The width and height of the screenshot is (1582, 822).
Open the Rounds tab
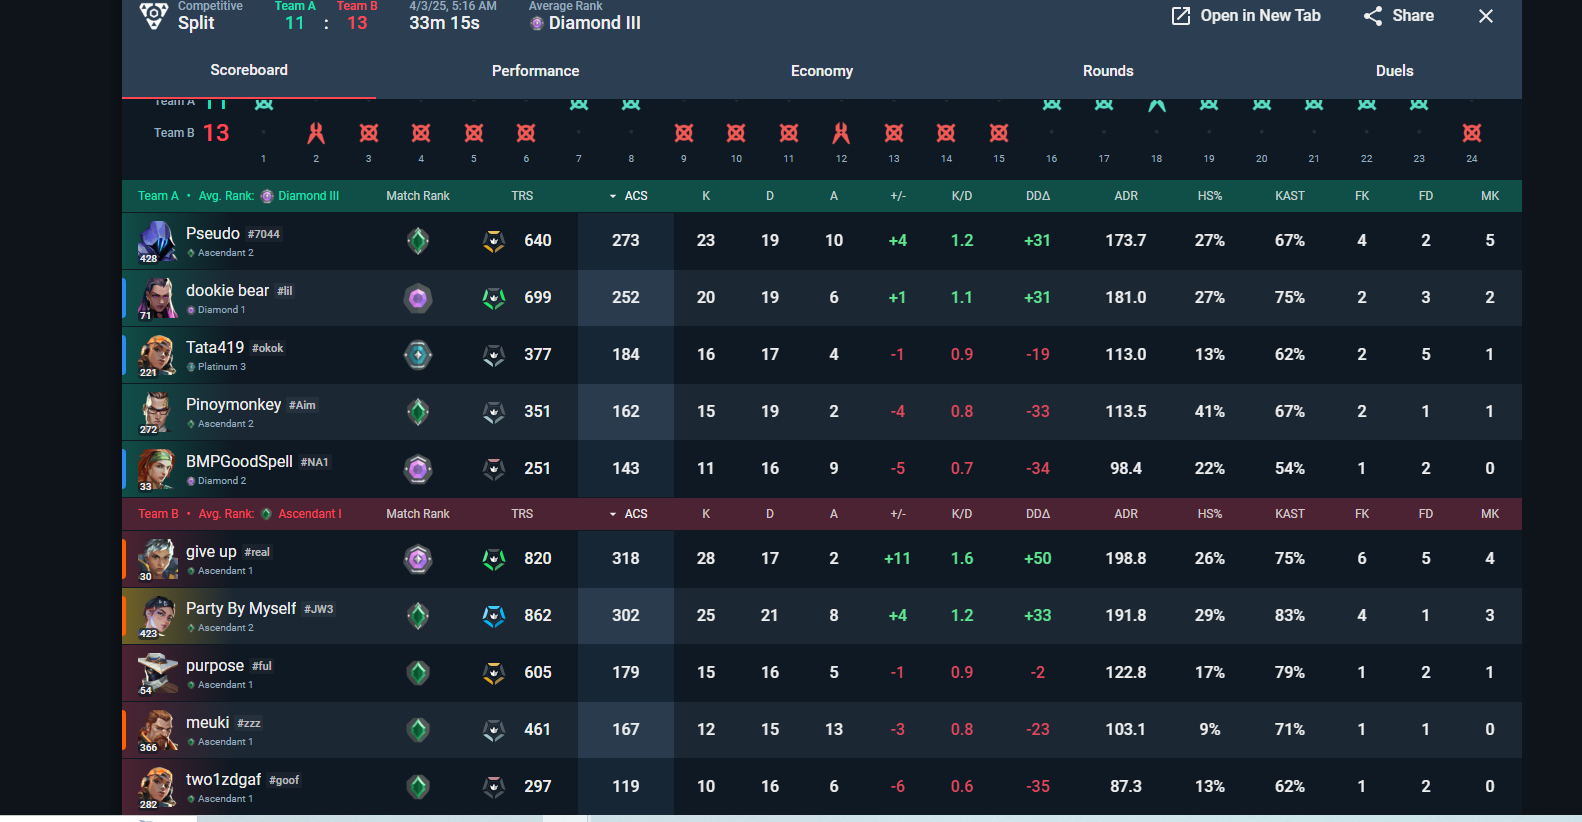pyautogui.click(x=1108, y=71)
